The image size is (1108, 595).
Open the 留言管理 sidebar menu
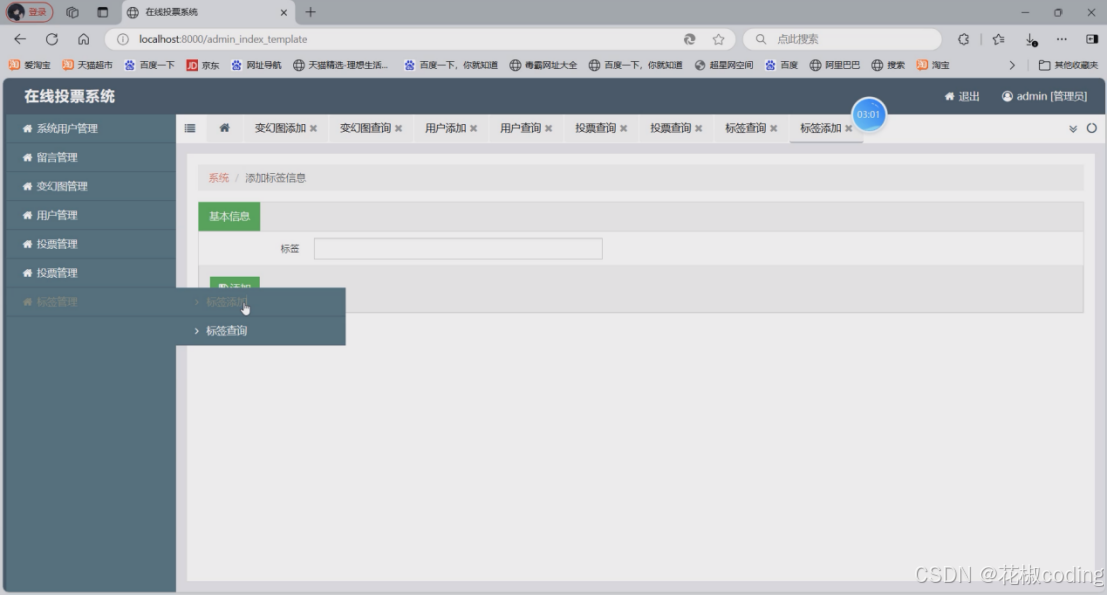(90, 158)
